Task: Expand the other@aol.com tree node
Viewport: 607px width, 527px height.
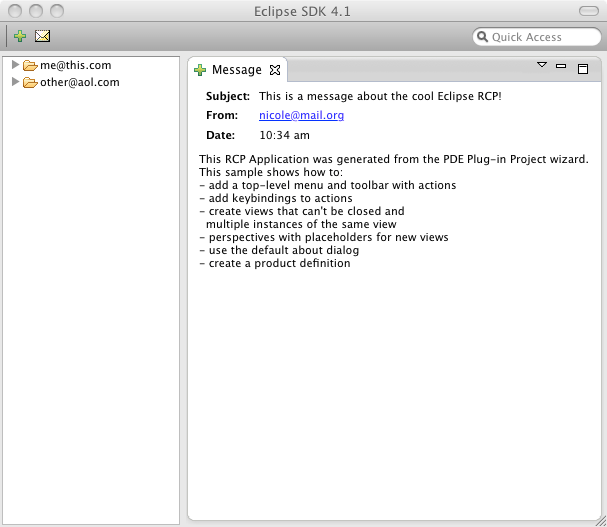Action: coord(15,82)
